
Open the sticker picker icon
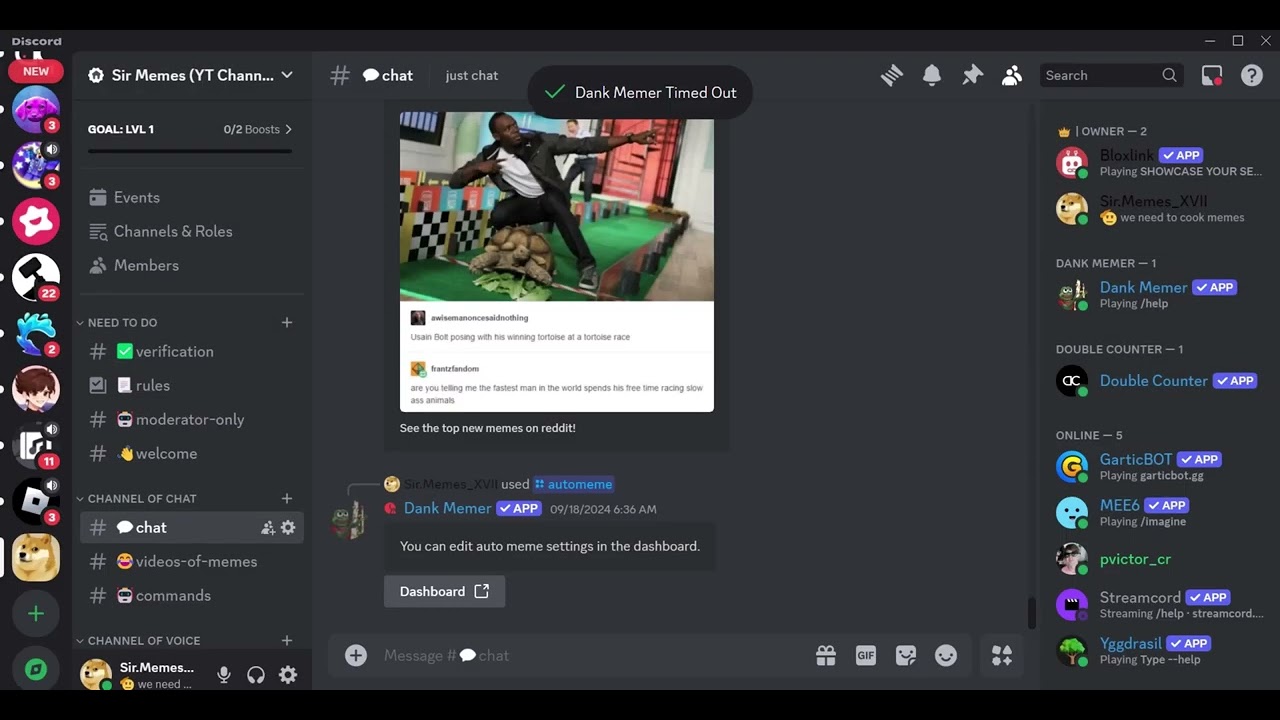coord(906,655)
